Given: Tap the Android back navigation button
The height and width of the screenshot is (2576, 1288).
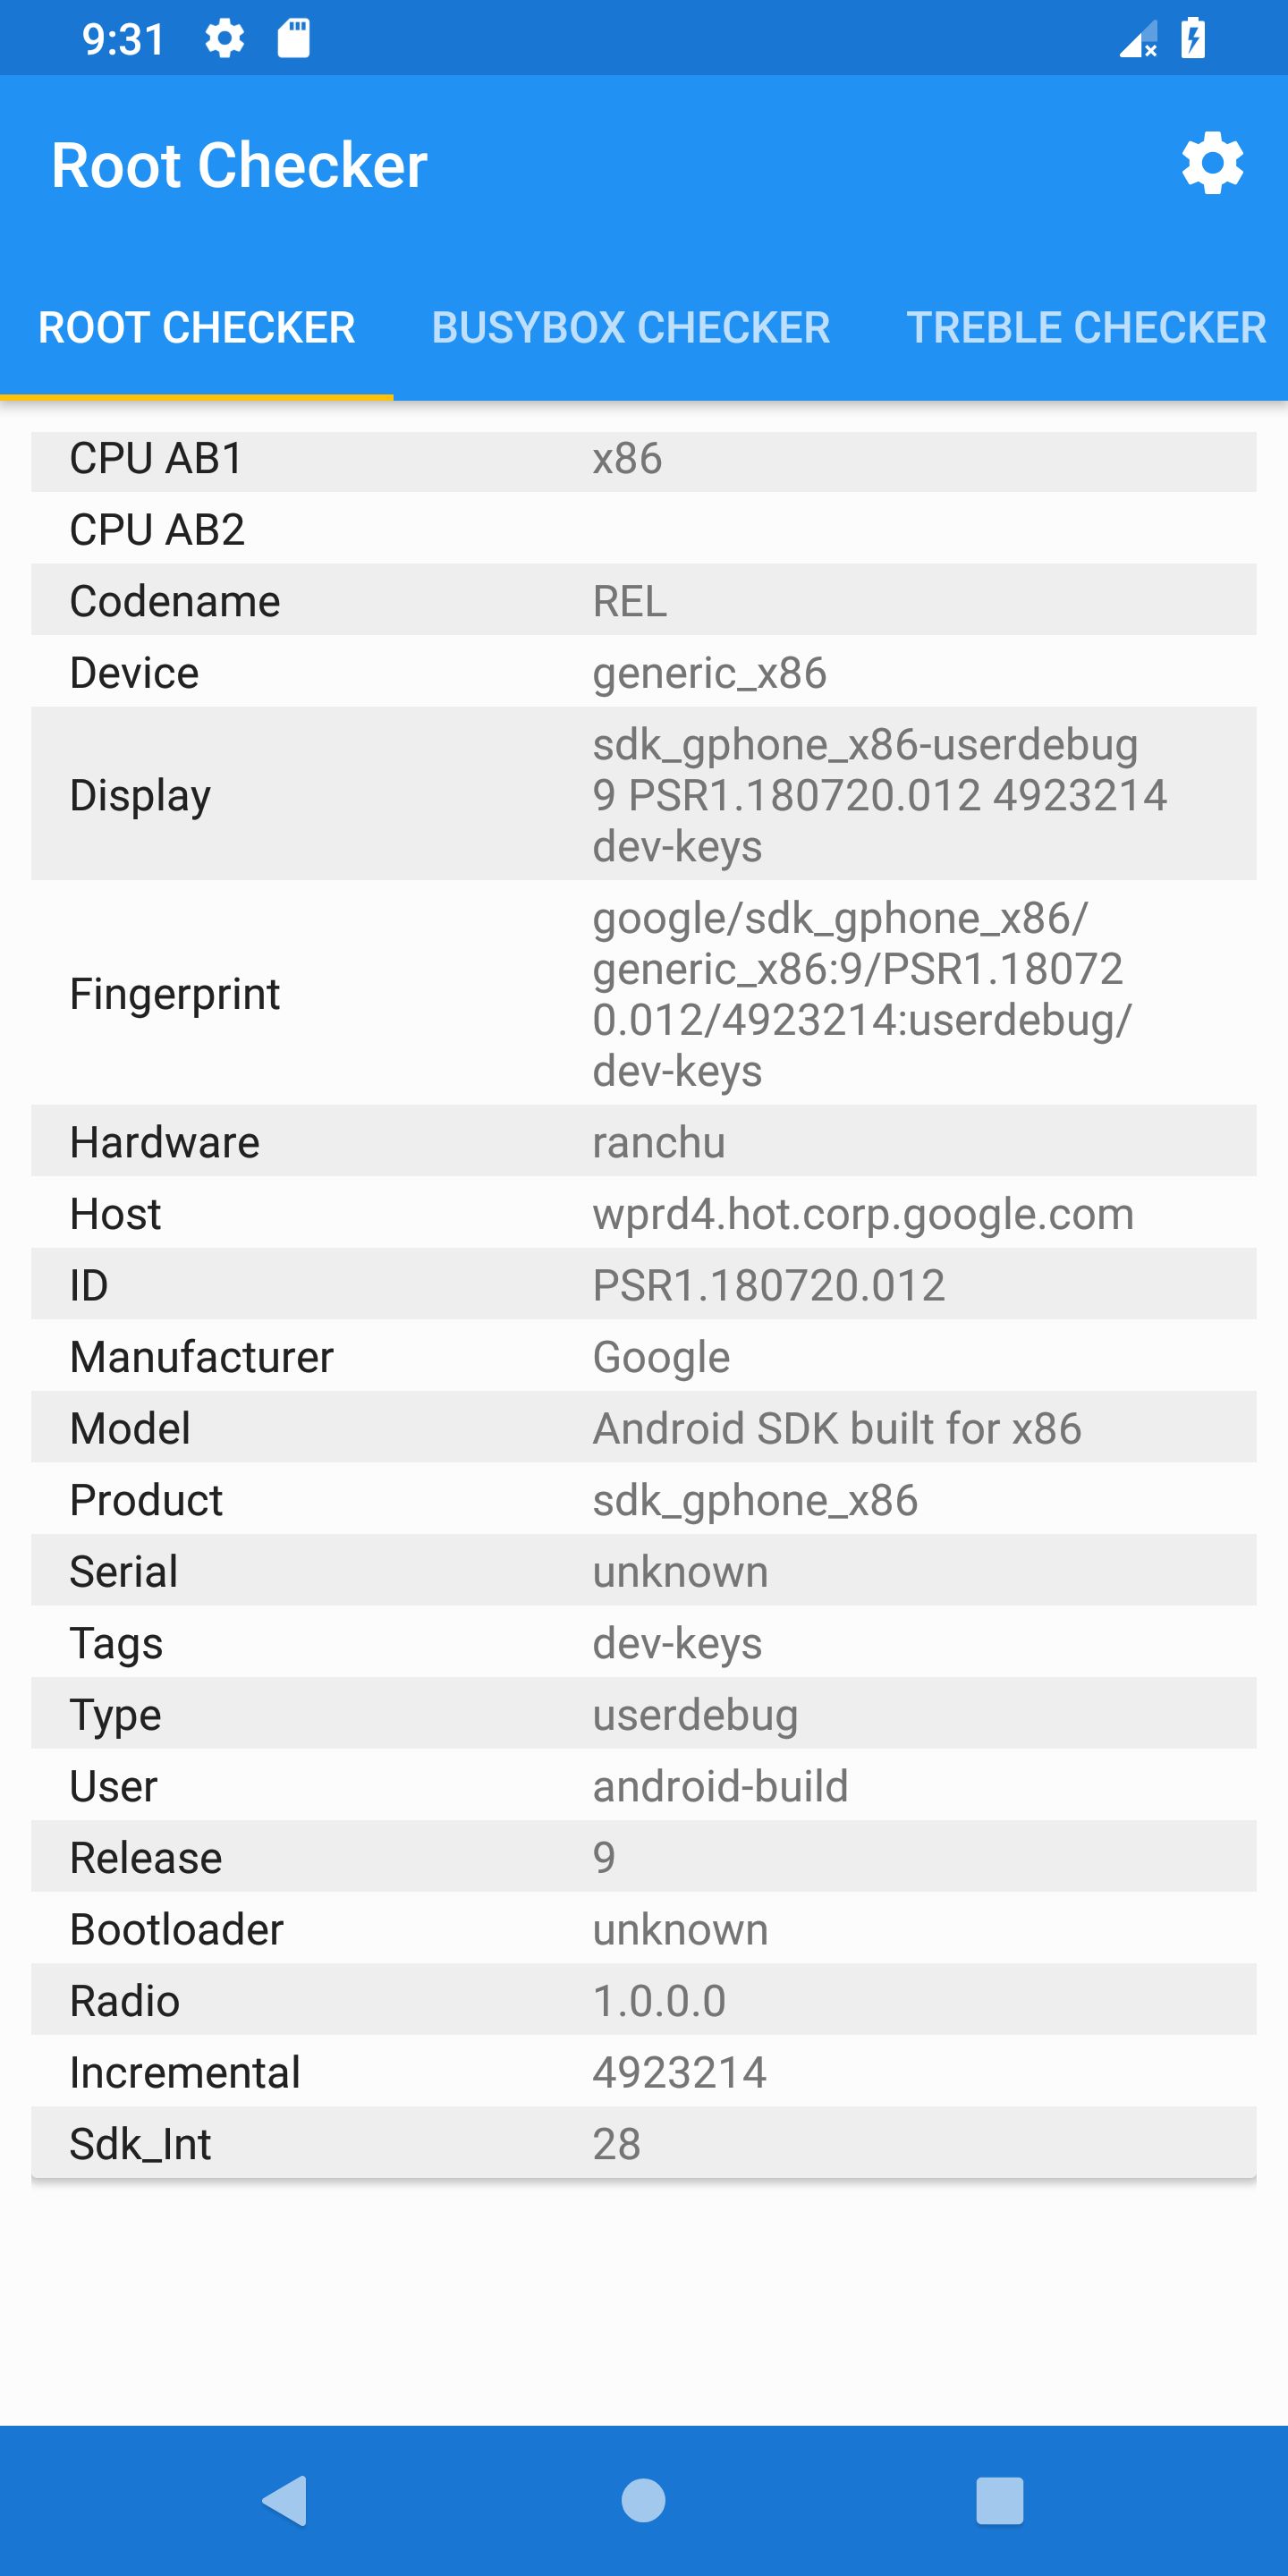Looking at the screenshot, I should click(285, 2500).
